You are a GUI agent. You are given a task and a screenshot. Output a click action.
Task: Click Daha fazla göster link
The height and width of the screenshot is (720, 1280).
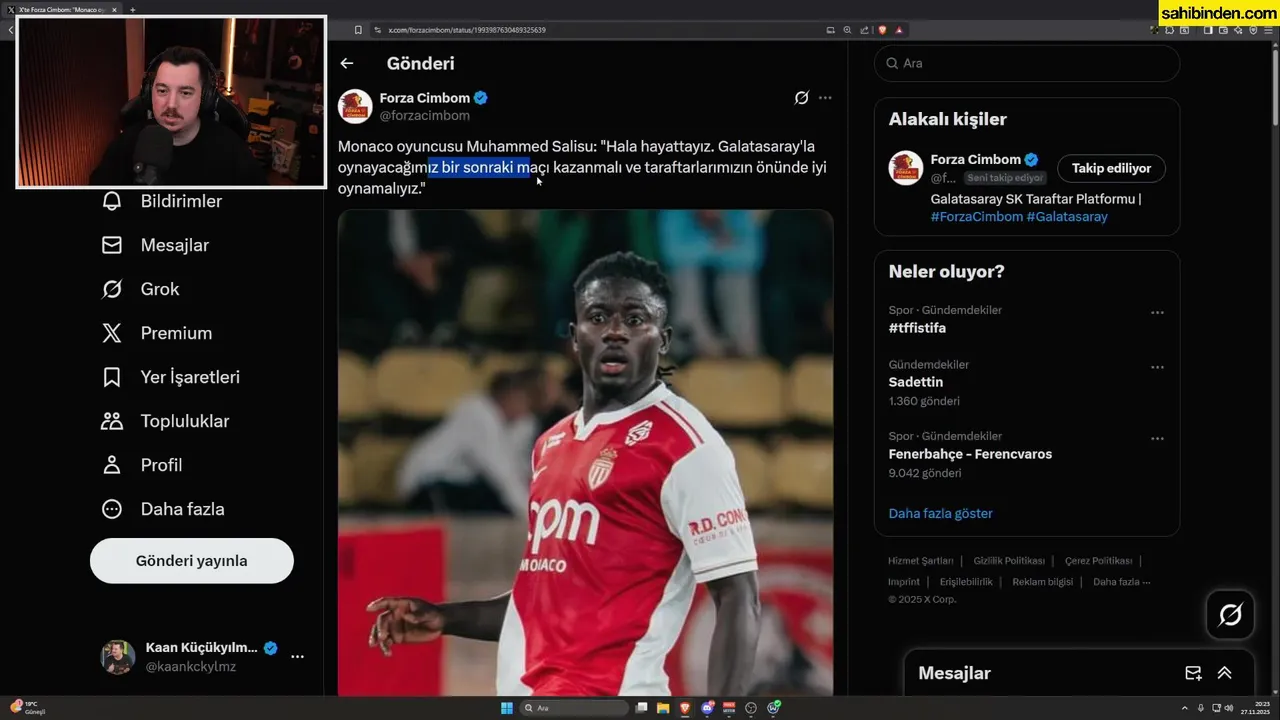pyautogui.click(x=941, y=513)
